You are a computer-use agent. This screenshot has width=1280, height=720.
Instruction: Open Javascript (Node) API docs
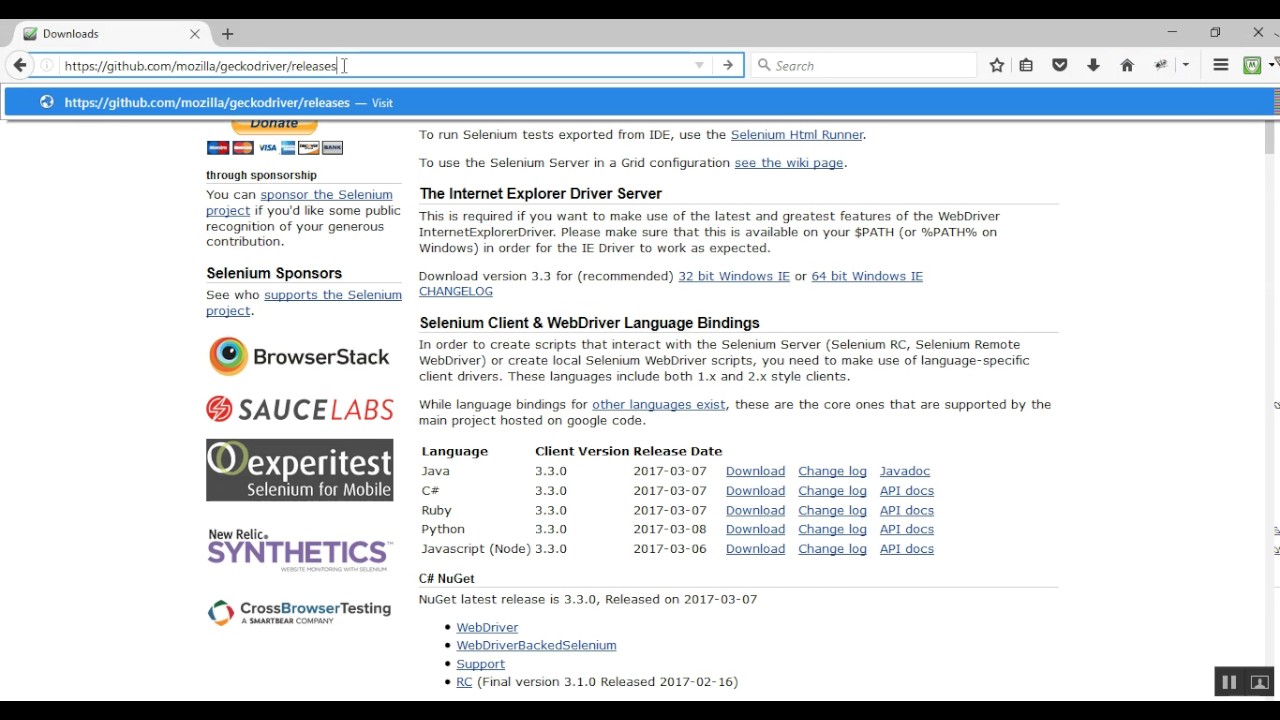pos(907,549)
